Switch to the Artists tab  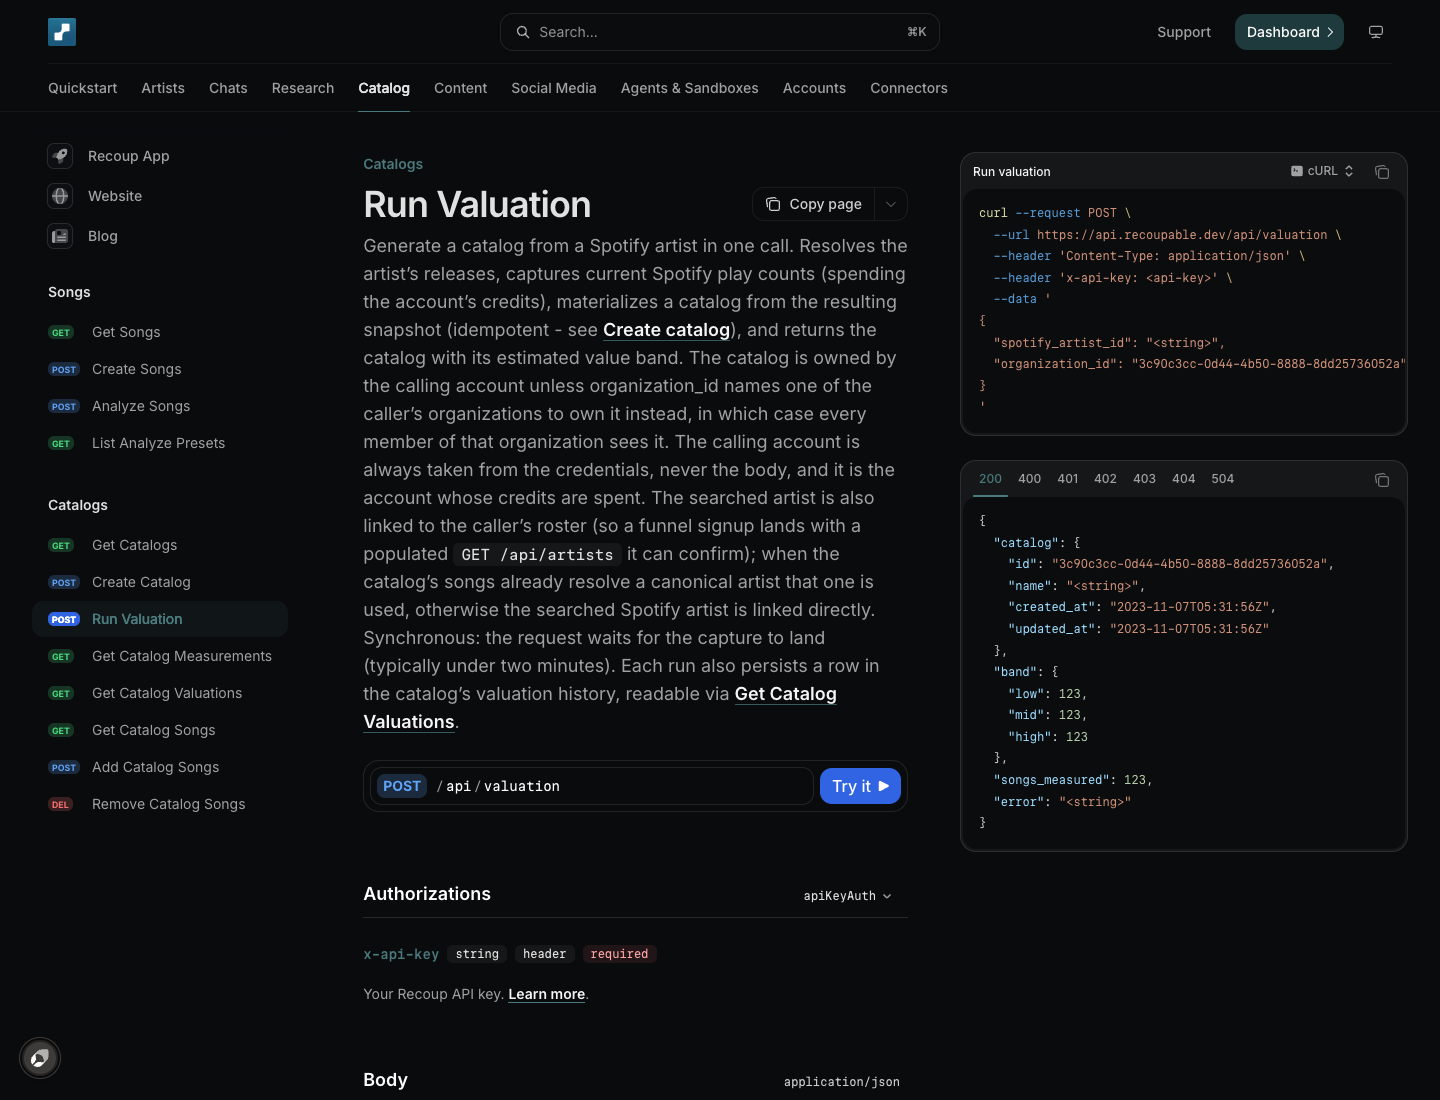163,88
